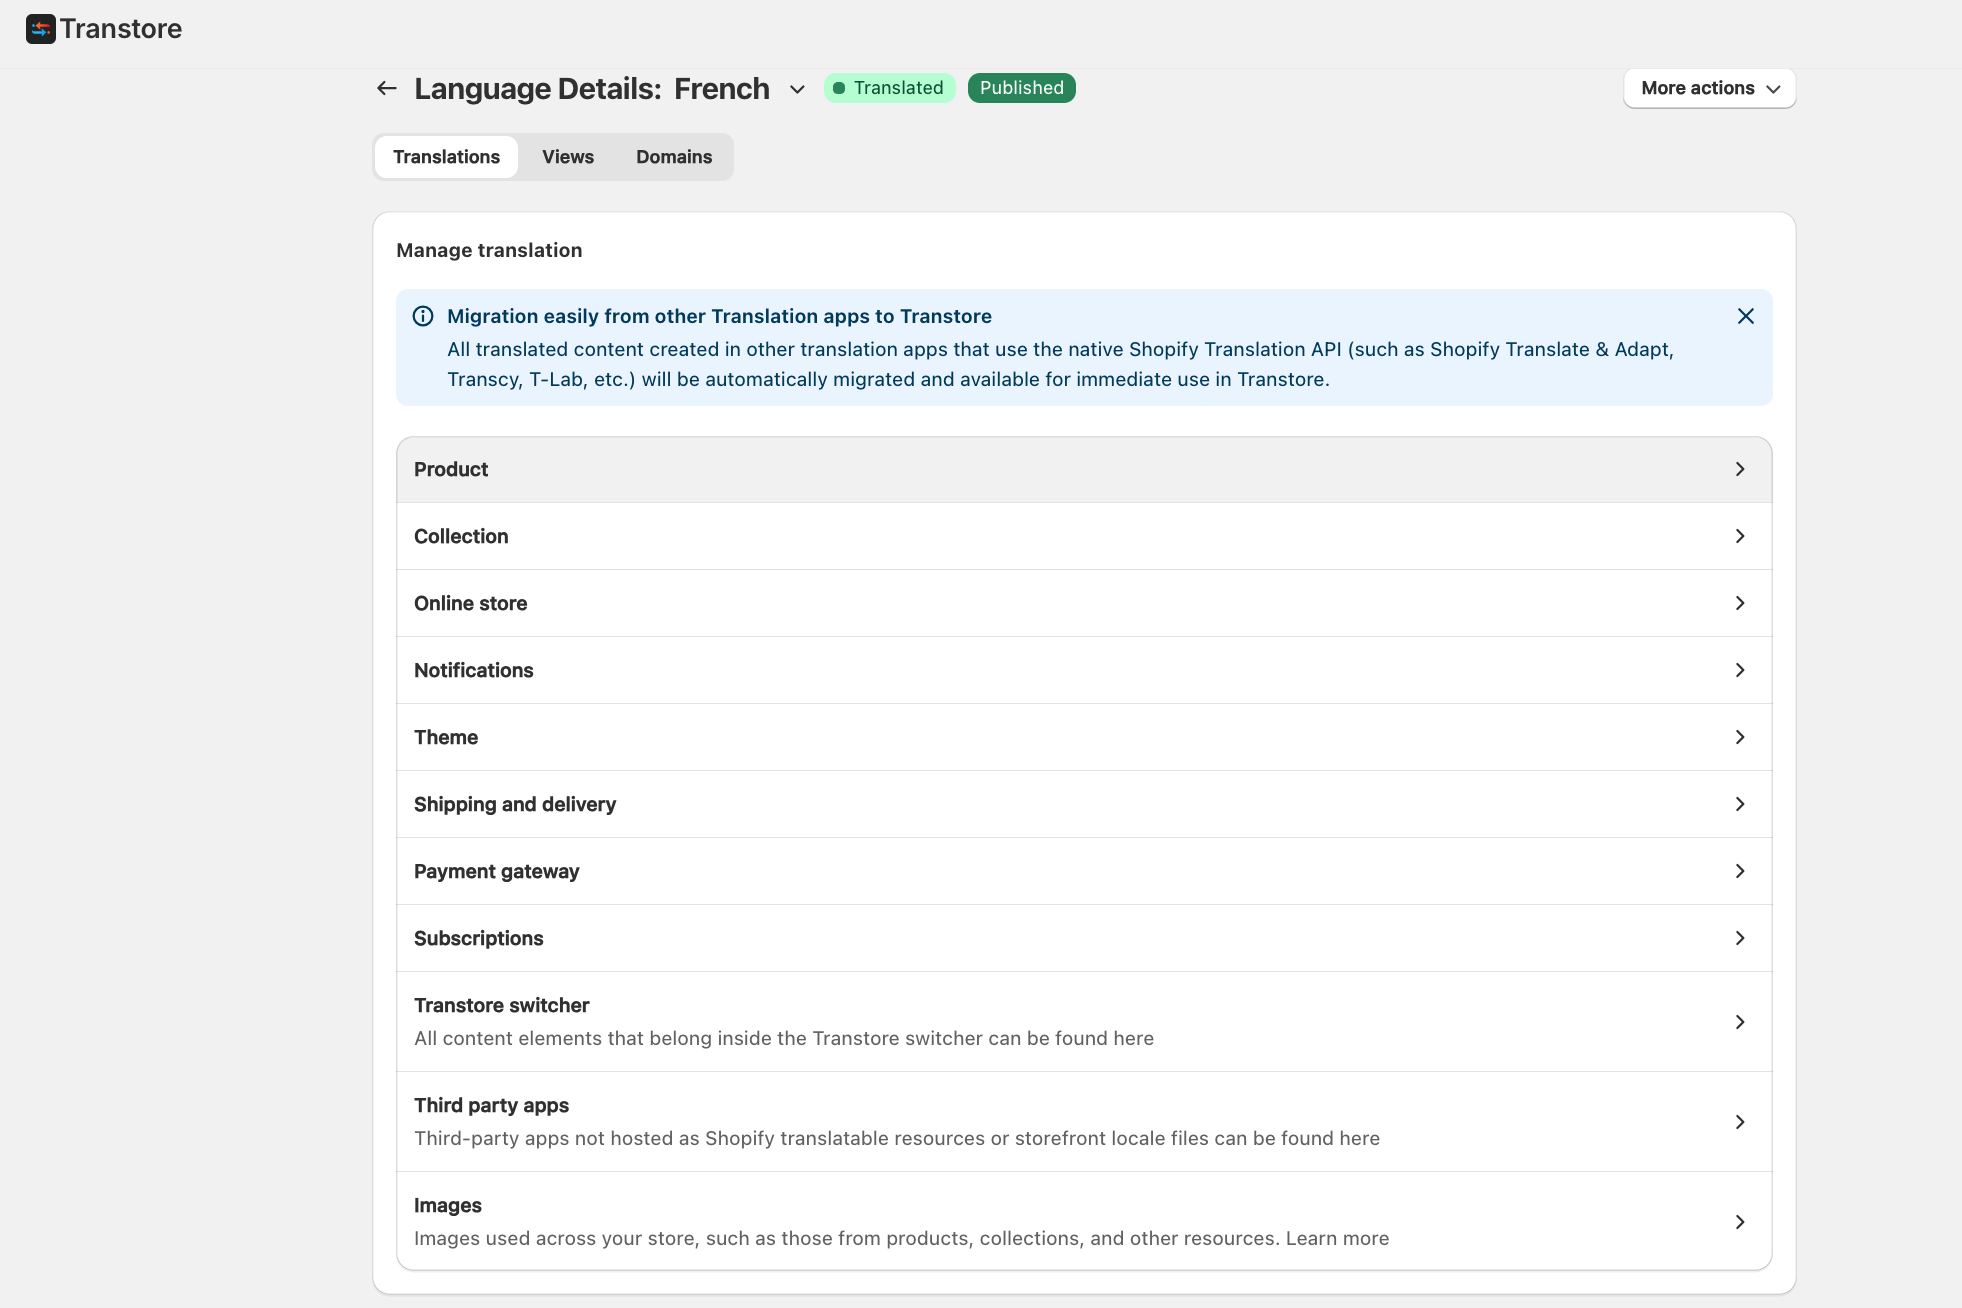Image resolution: width=1962 pixels, height=1308 pixels.
Task: Click the chevron arrow on Subscriptions row
Action: coord(1739,938)
